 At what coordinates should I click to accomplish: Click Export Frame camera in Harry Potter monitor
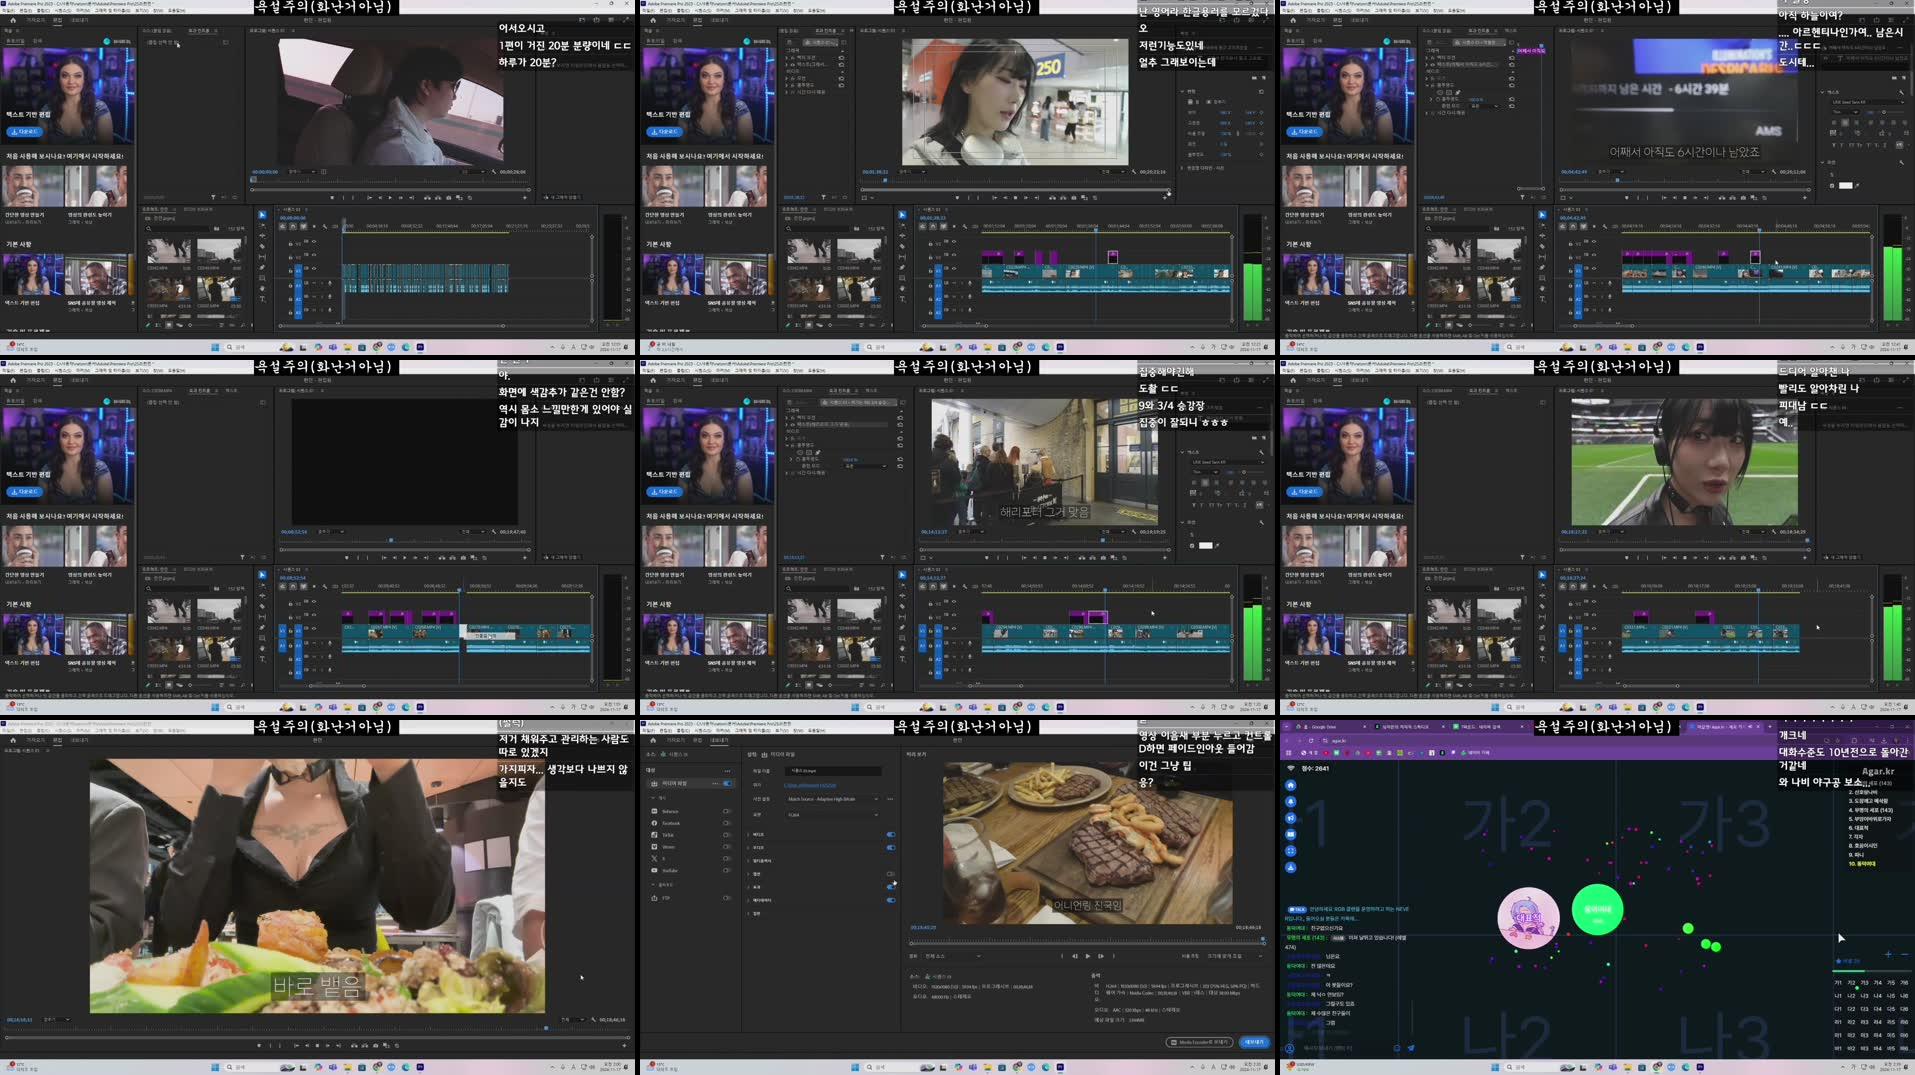click(x=1103, y=558)
